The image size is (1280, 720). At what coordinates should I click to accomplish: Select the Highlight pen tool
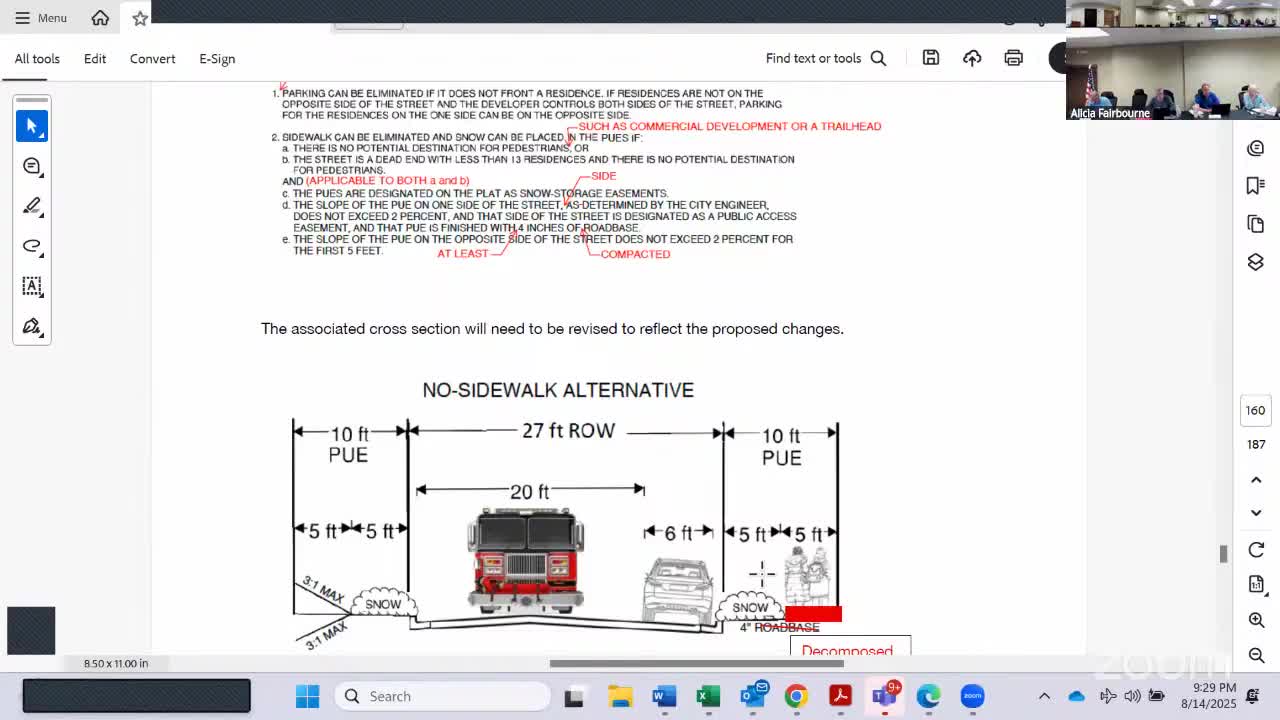tap(32, 206)
